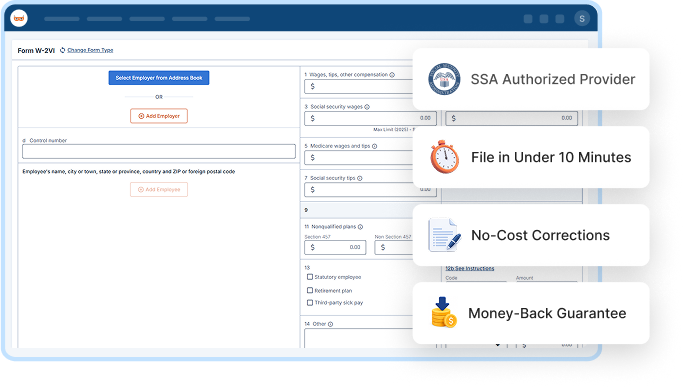This screenshot has width=684, height=387.
Task: Check the Statutory employee checkbox
Action: pos(310,277)
